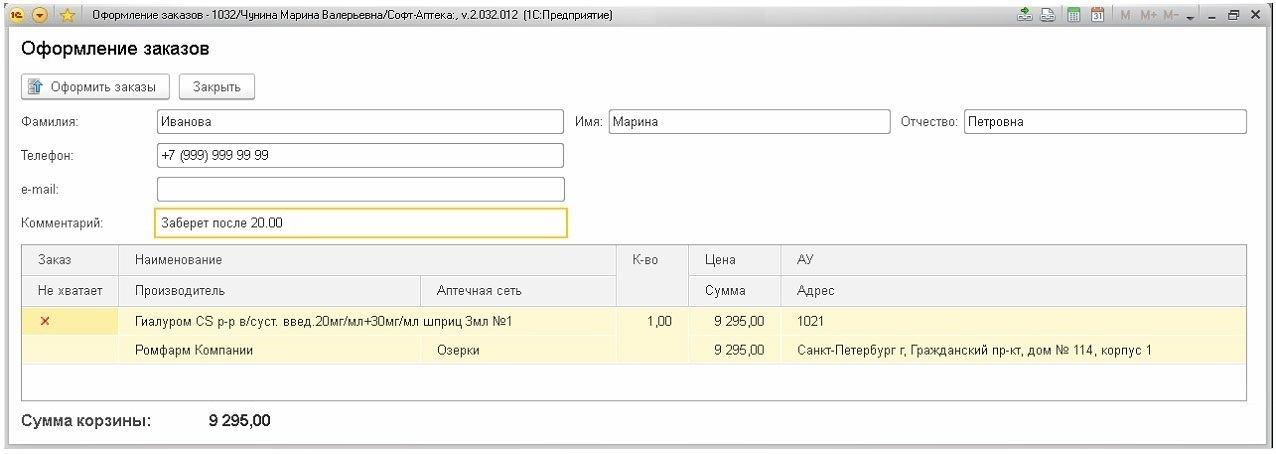Expand the small title bar dropdown arrow
The width and height of the screenshot is (1276, 454).
(1190, 17)
